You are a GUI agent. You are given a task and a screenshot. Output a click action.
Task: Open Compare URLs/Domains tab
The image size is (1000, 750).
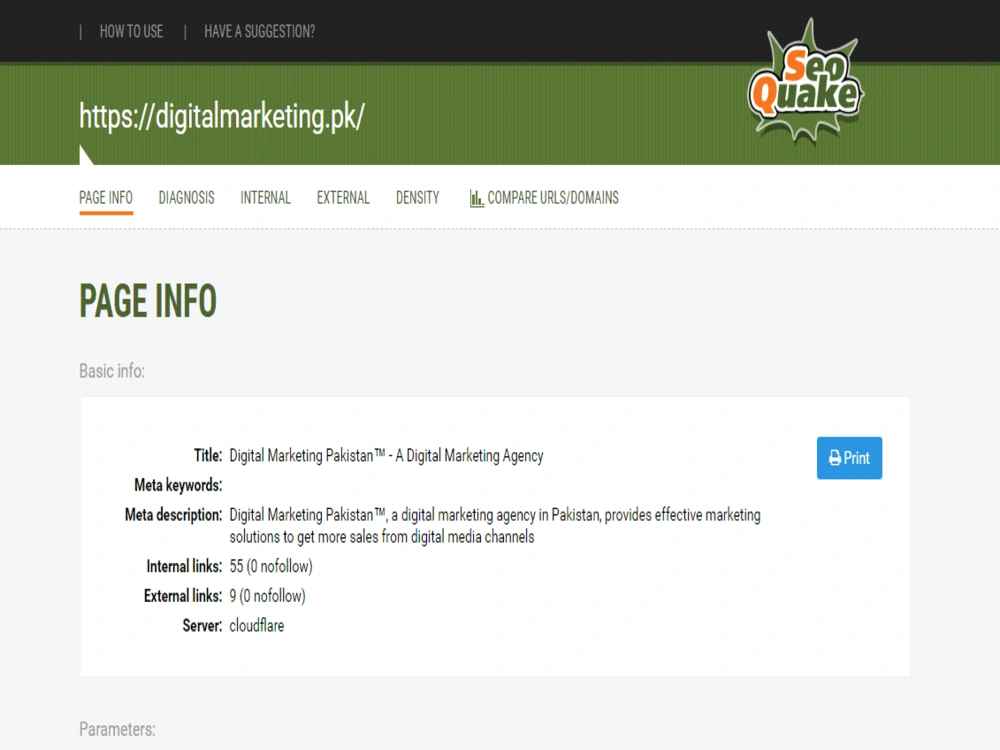(544, 198)
